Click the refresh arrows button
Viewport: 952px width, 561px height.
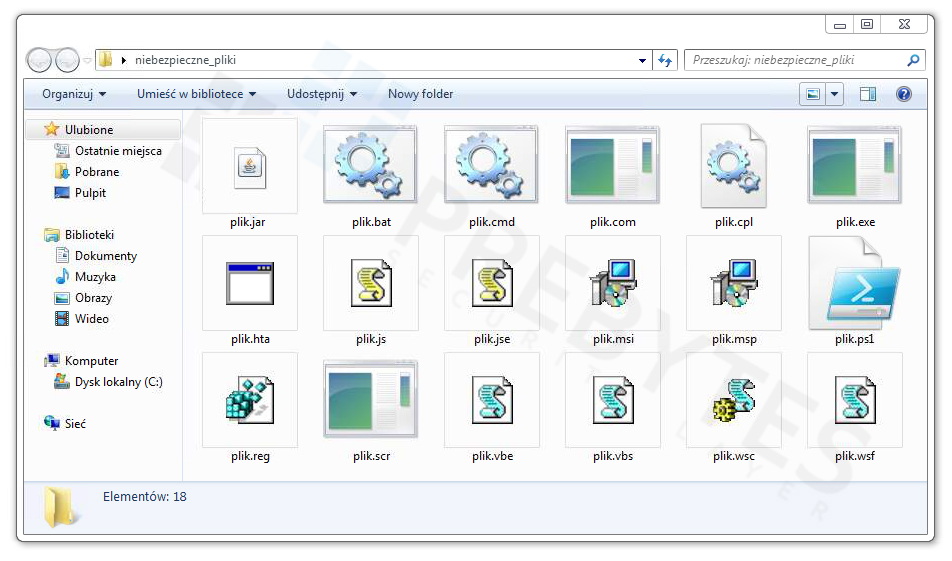tap(665, 60)
